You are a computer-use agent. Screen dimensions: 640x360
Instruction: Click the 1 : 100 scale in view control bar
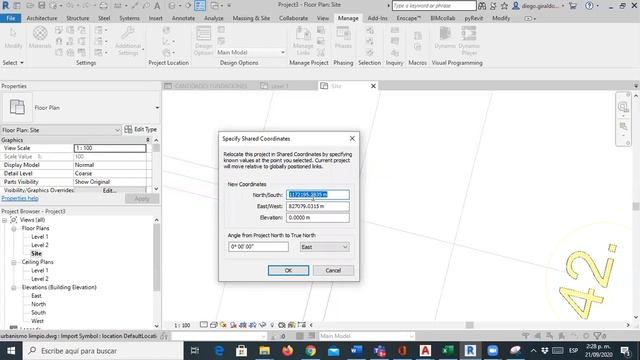[x=182, y=325]
